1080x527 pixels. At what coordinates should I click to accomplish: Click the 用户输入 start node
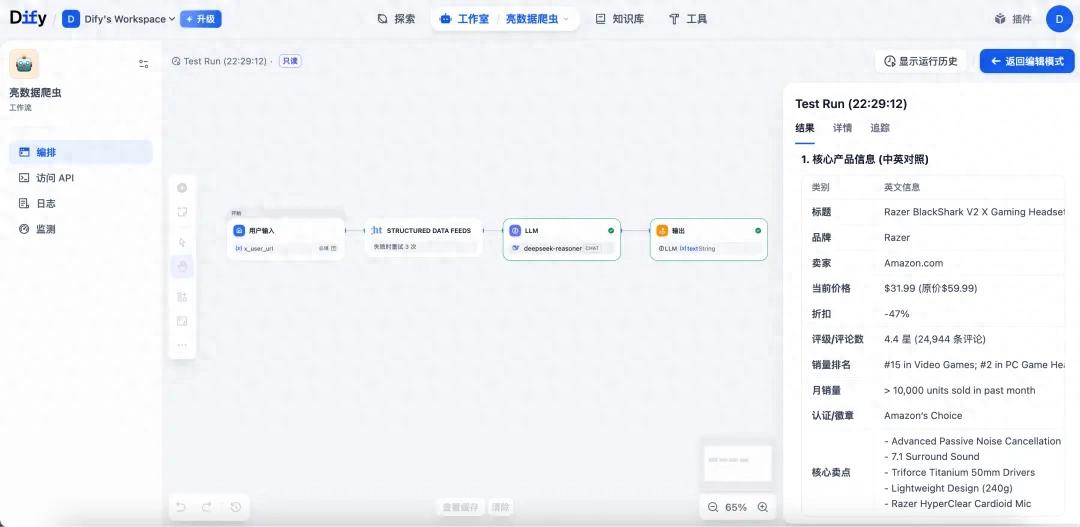click(286, 239)
